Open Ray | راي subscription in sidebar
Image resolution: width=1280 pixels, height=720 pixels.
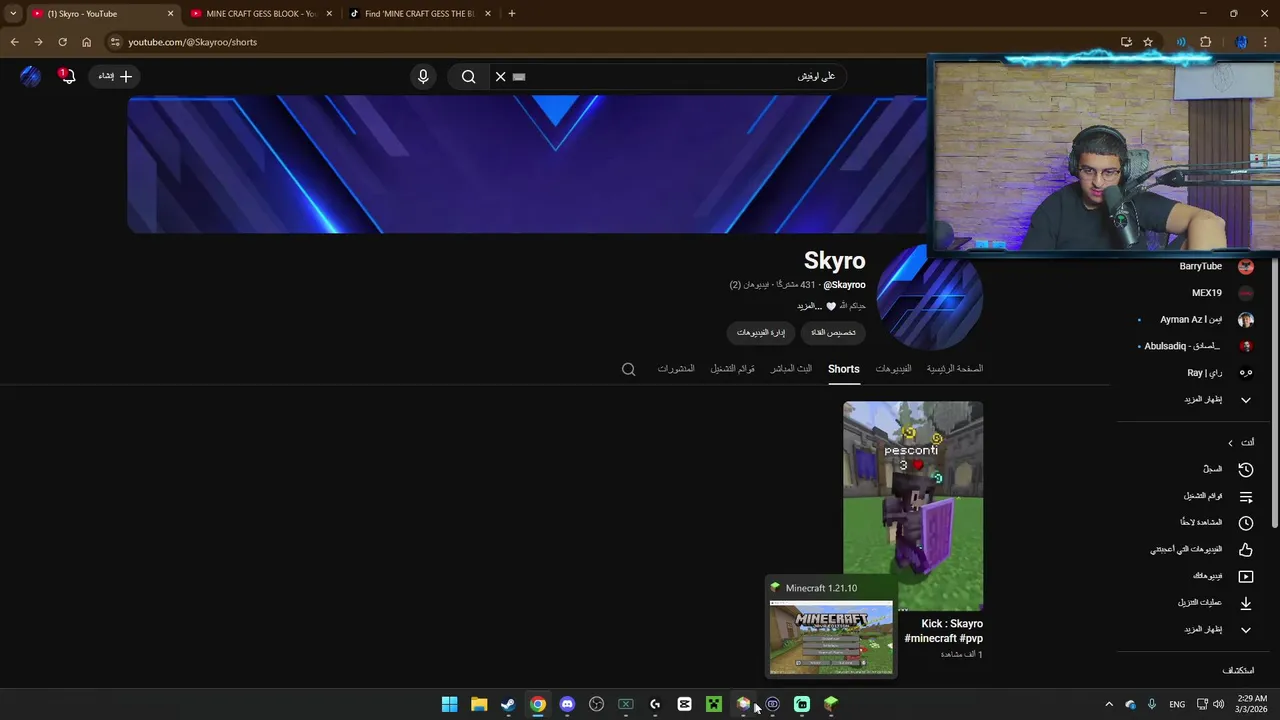pos(1204,373)
